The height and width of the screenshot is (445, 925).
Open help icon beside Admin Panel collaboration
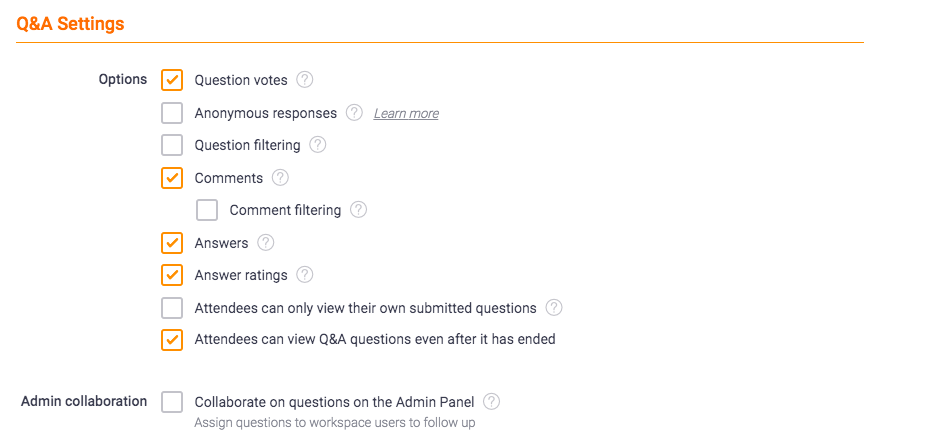pos(491,402)
